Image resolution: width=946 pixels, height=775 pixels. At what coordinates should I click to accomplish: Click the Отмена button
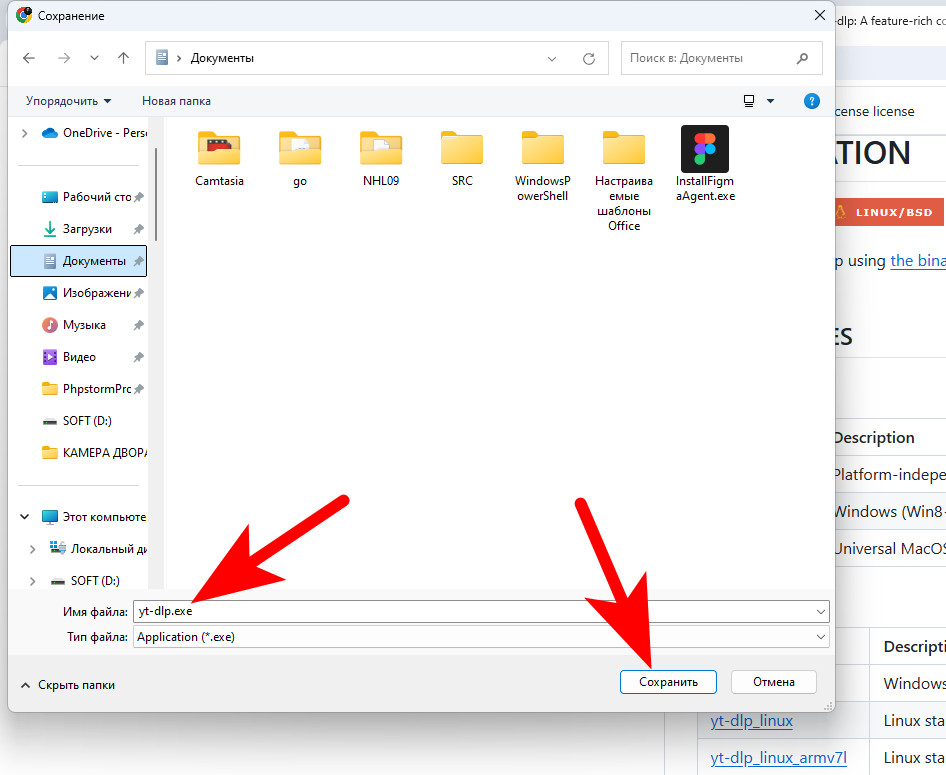[773, 682]
